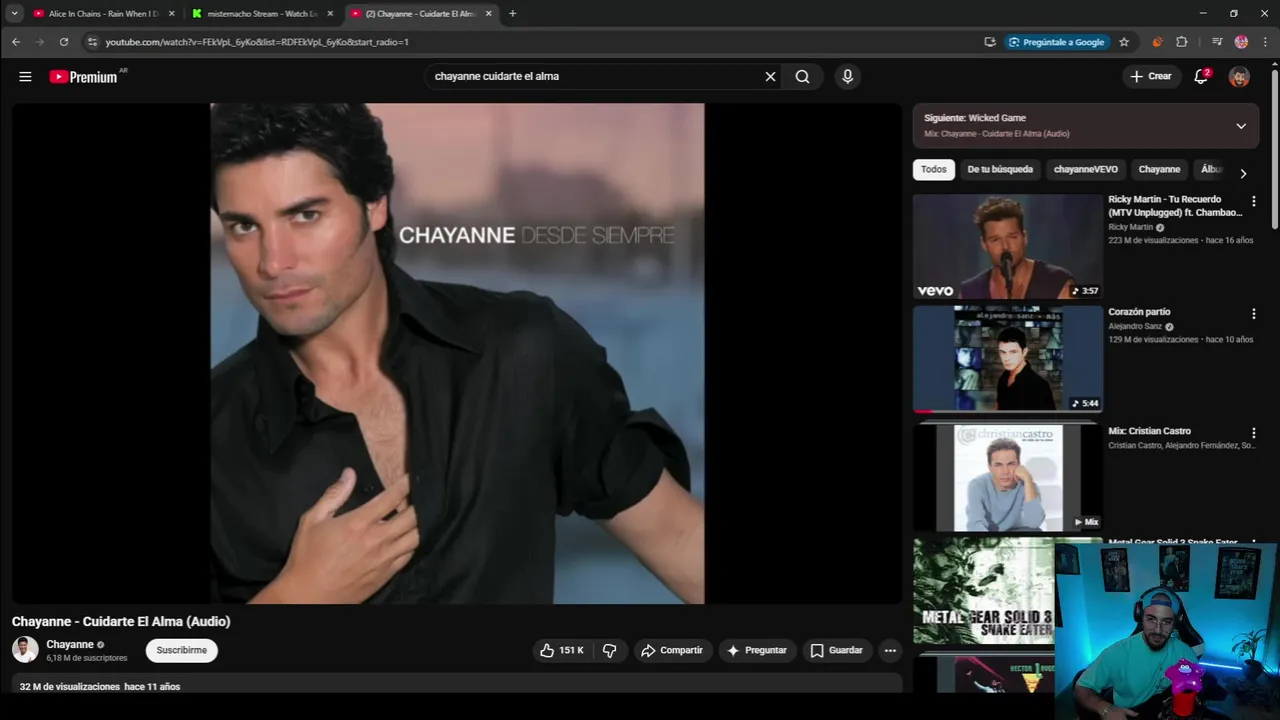Open the tab search dropdown
This screenshot has height=720, width=1280.
coord(14,14)
